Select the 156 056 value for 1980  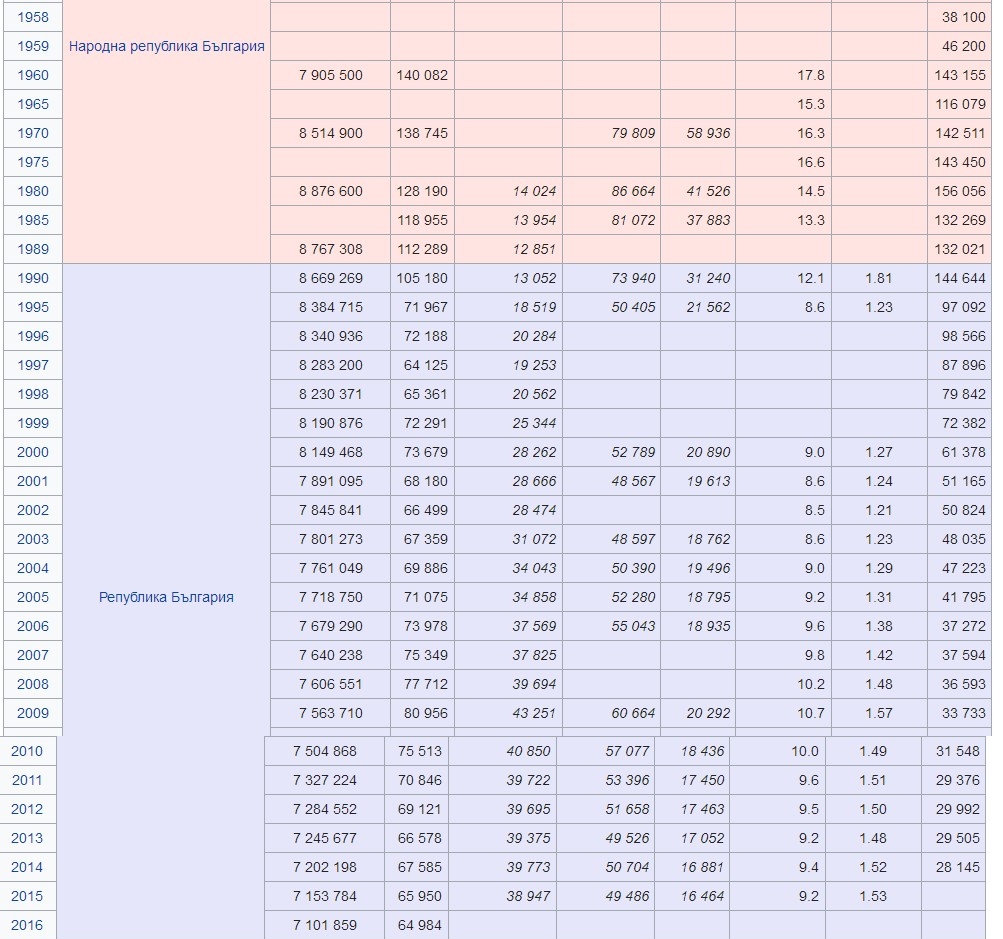click(960, 191)
